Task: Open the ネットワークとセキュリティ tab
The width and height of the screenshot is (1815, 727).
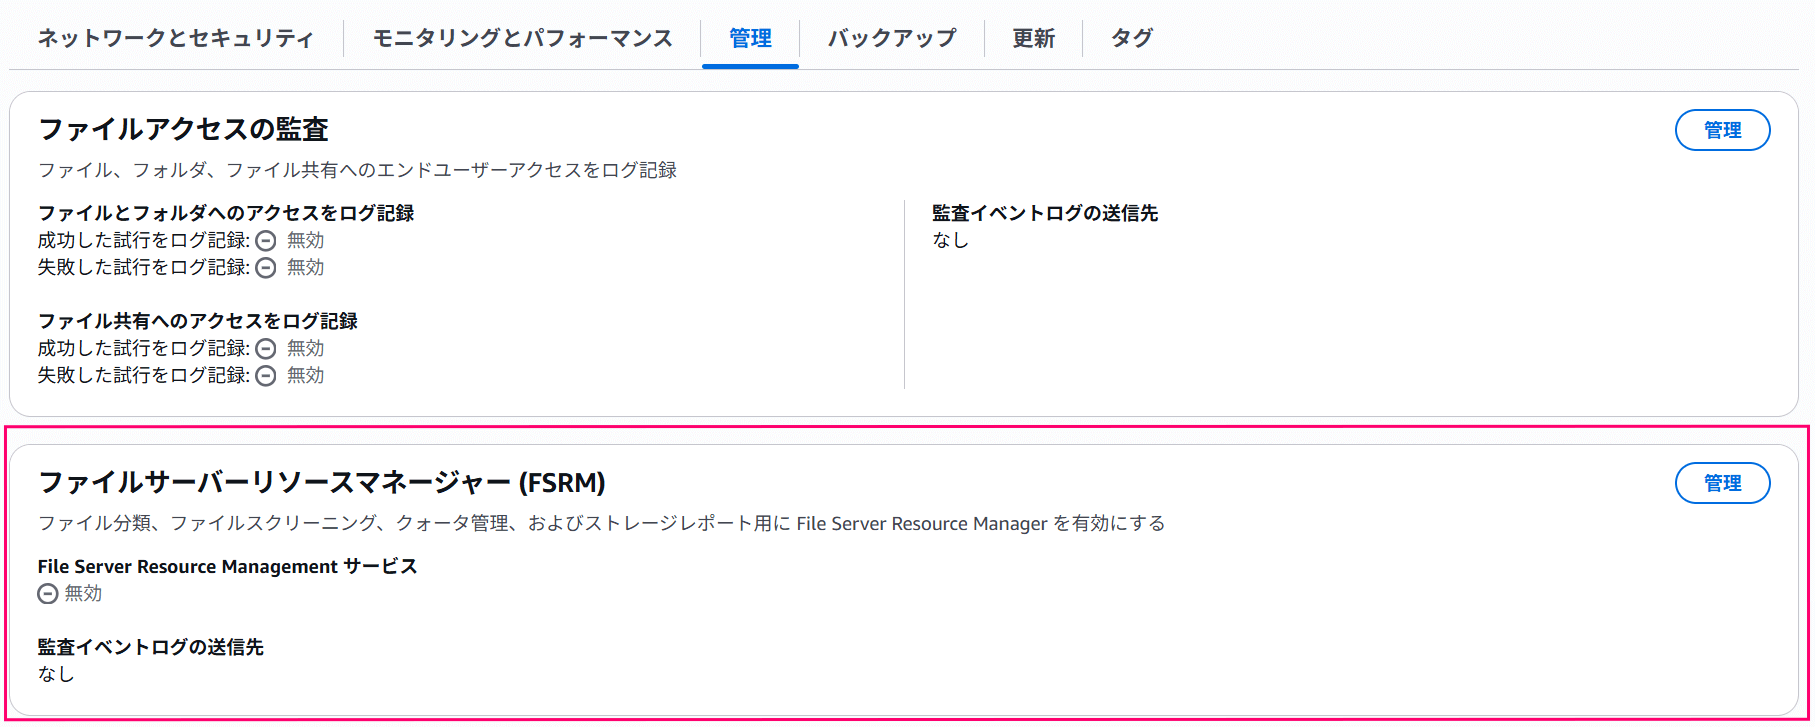Action: pos(176,38)
